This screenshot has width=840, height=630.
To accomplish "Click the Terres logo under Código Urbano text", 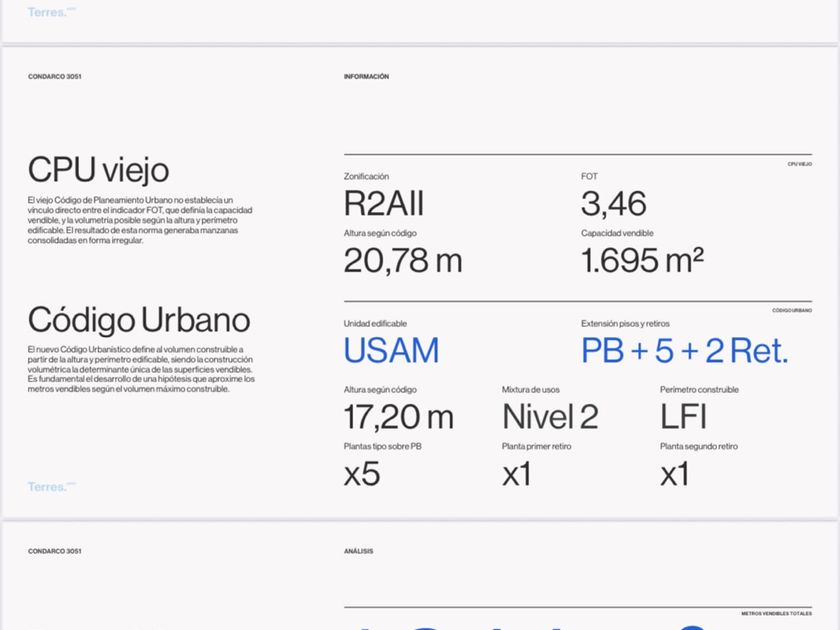I will [51, 487].
